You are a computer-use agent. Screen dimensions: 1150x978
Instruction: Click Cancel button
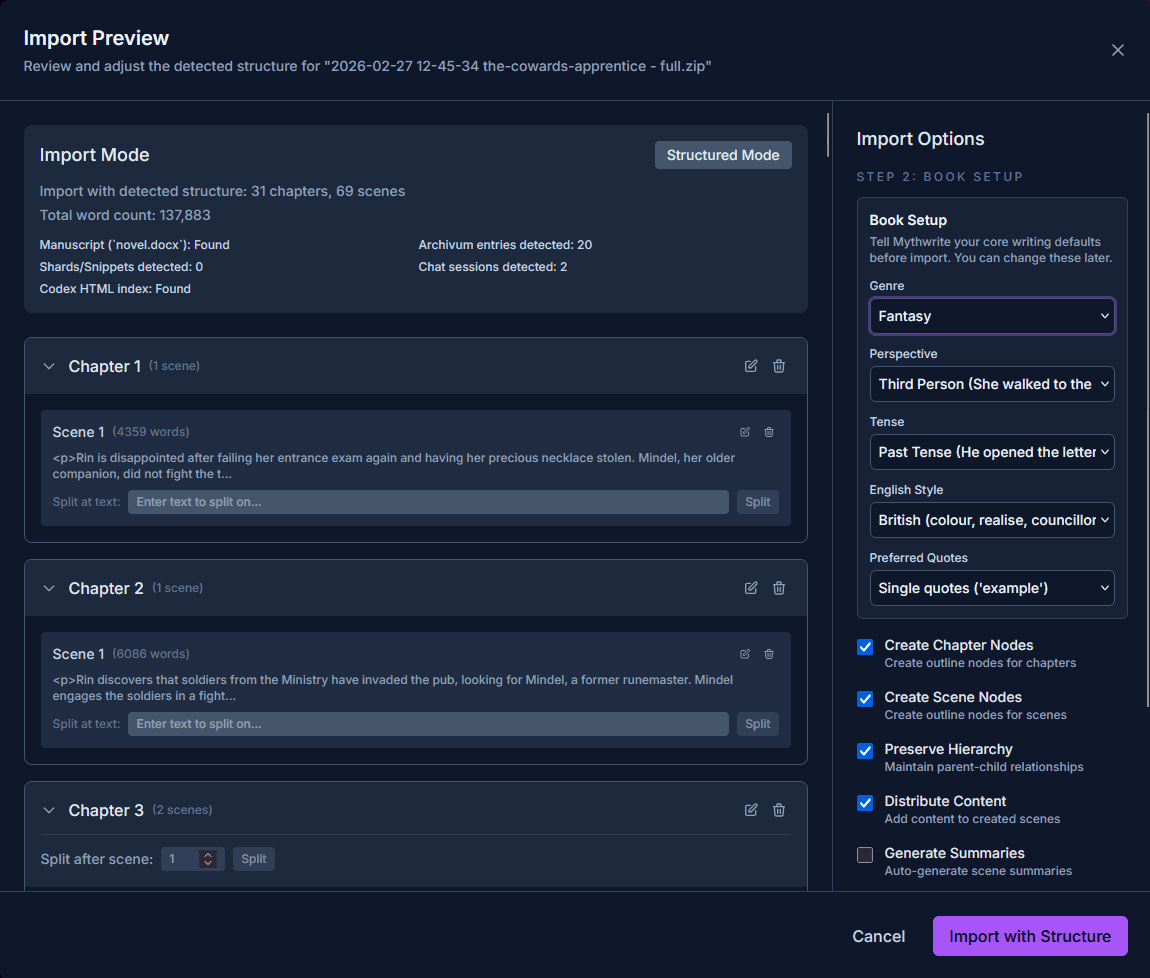878,936
